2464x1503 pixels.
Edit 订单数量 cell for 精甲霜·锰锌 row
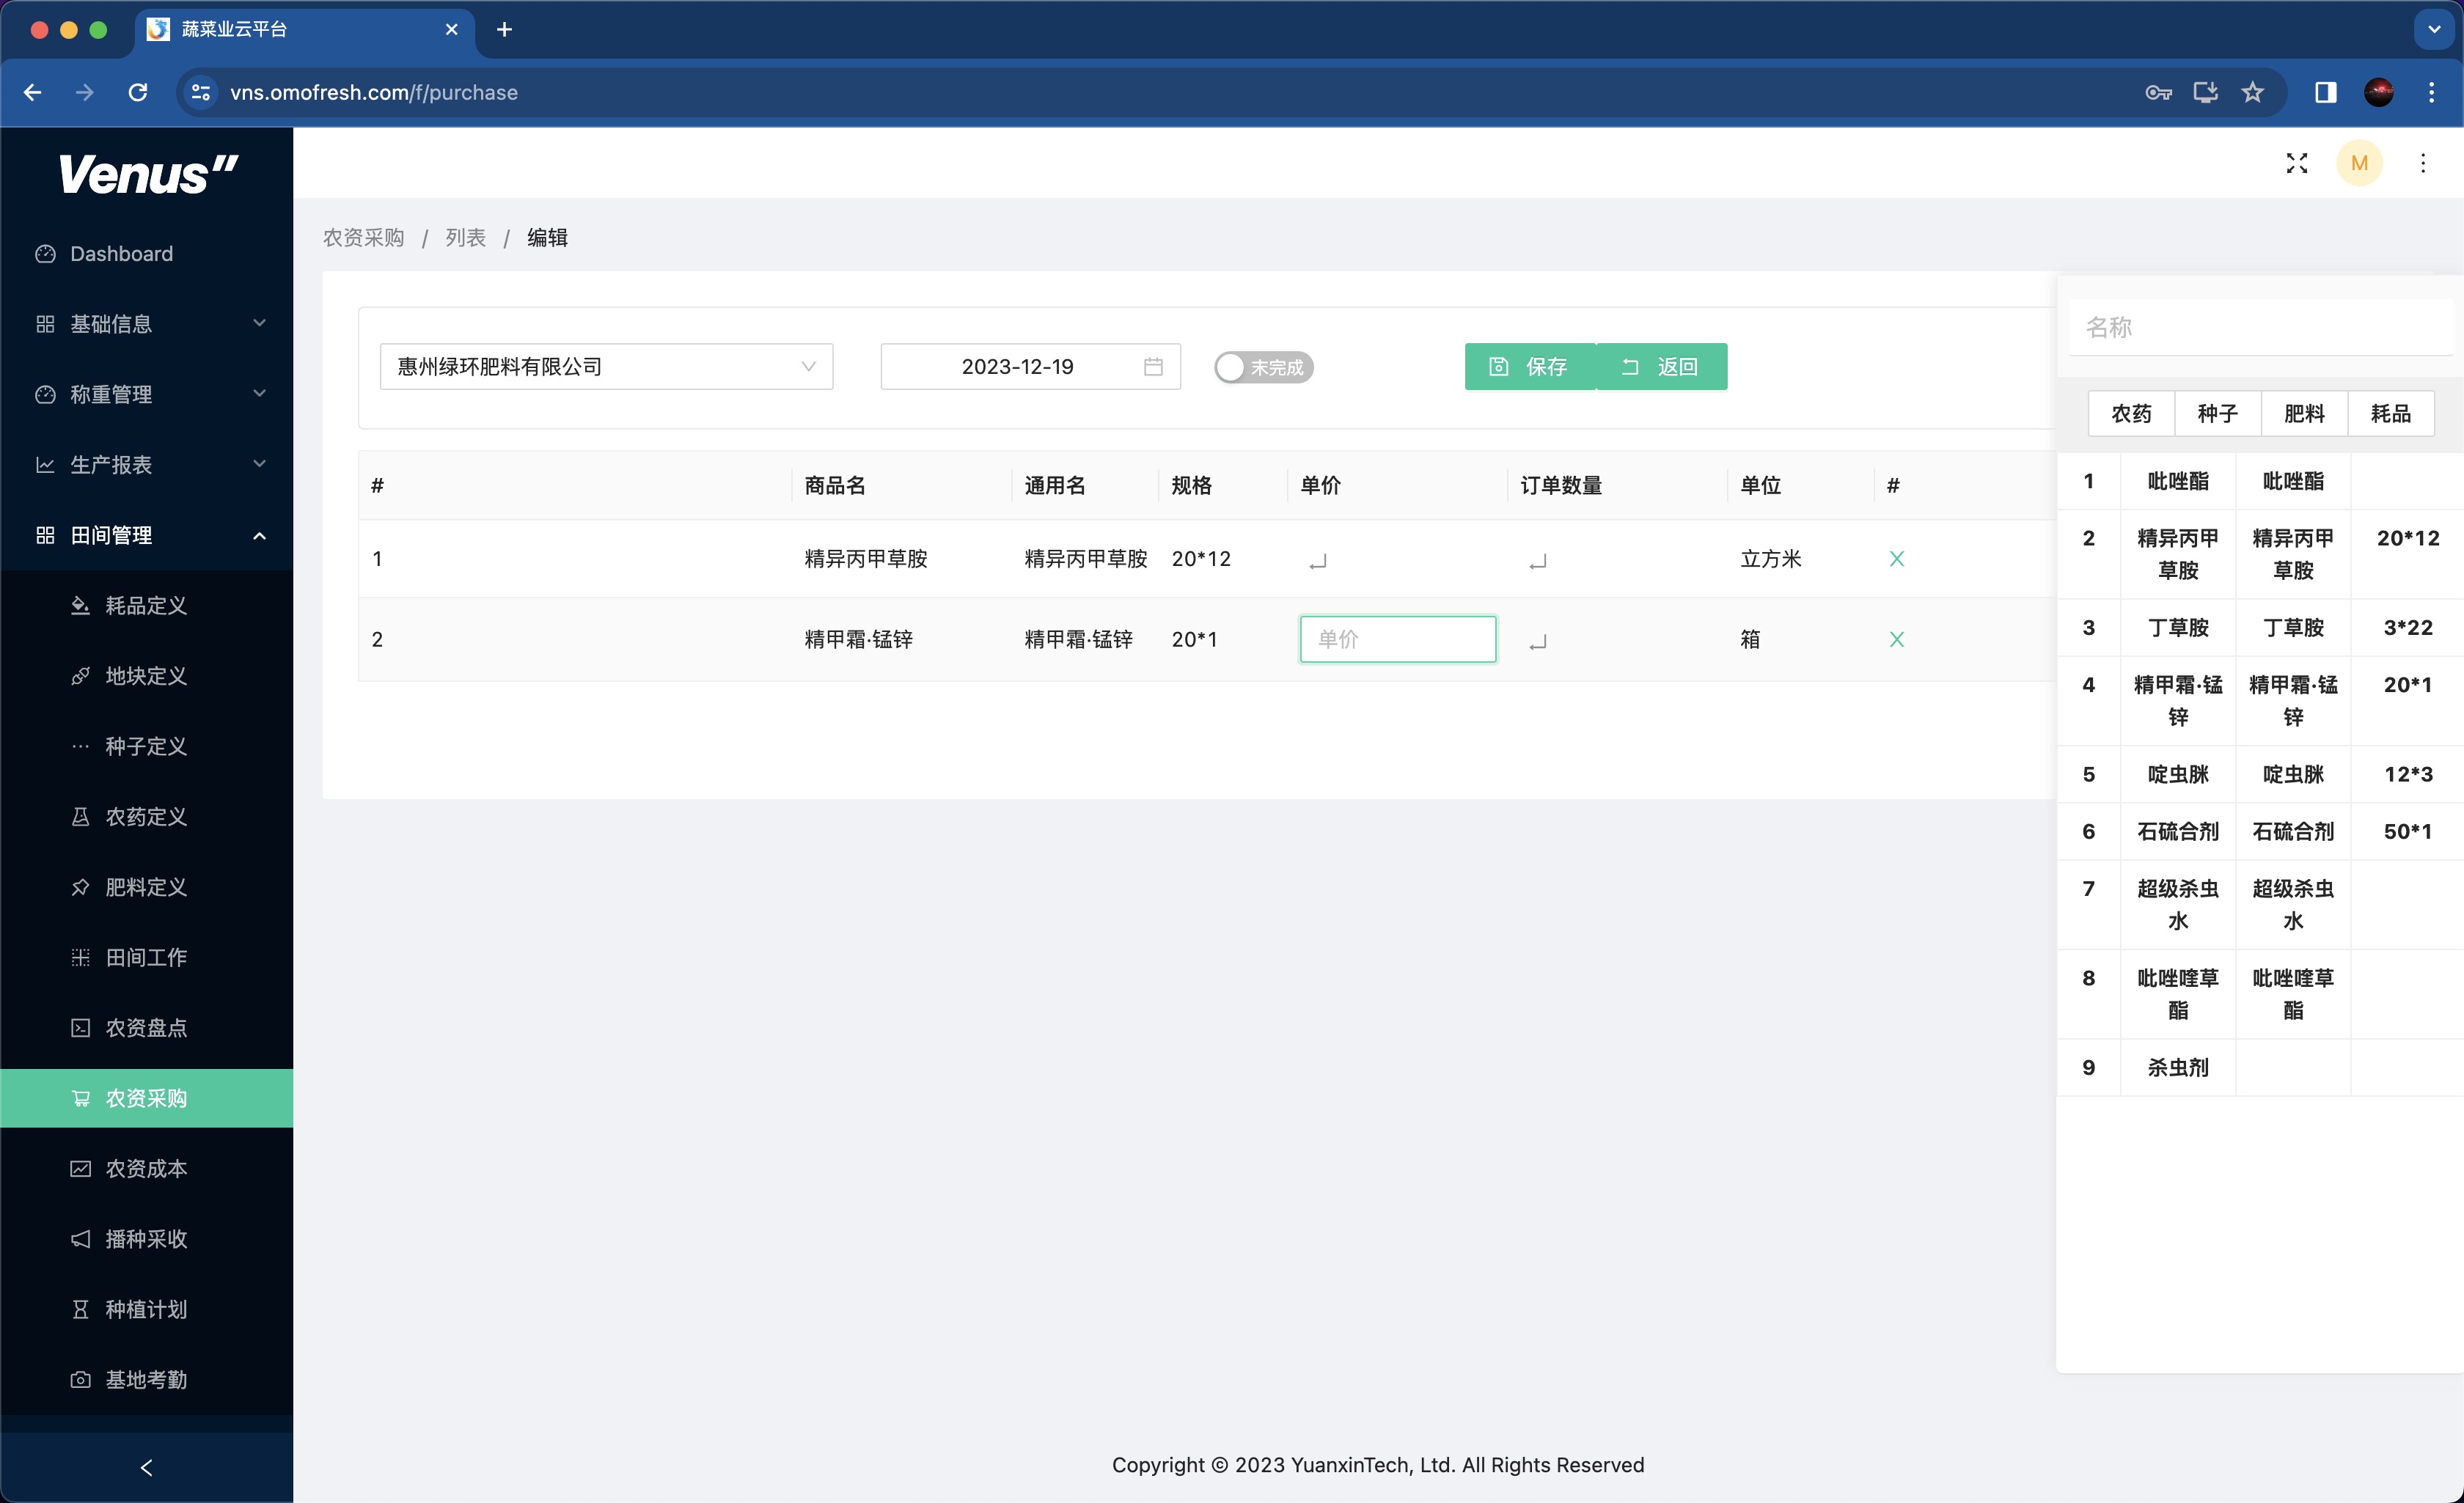[1538, 641]
